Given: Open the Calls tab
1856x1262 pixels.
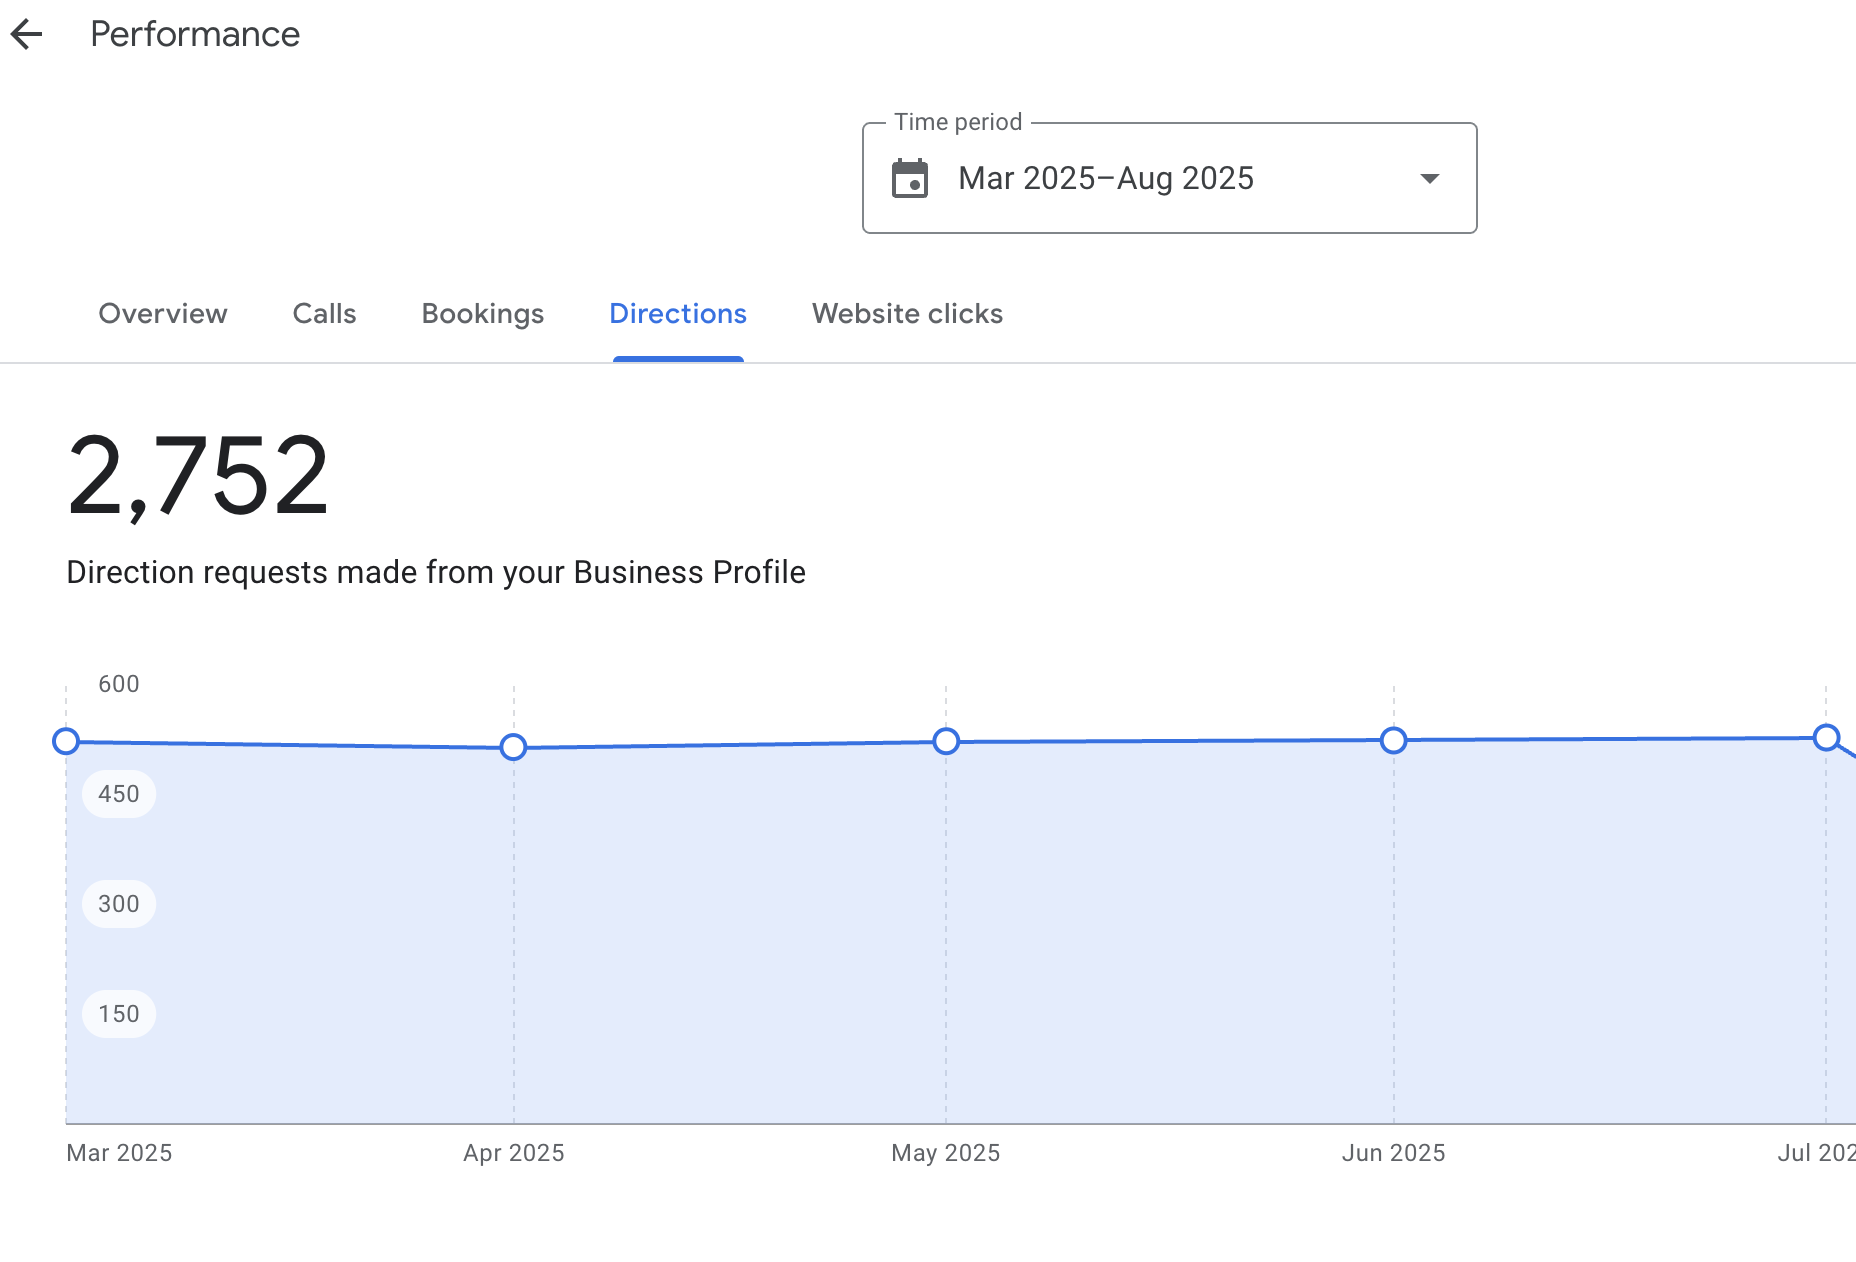Looking at the screenshot, I should (324, 314).
